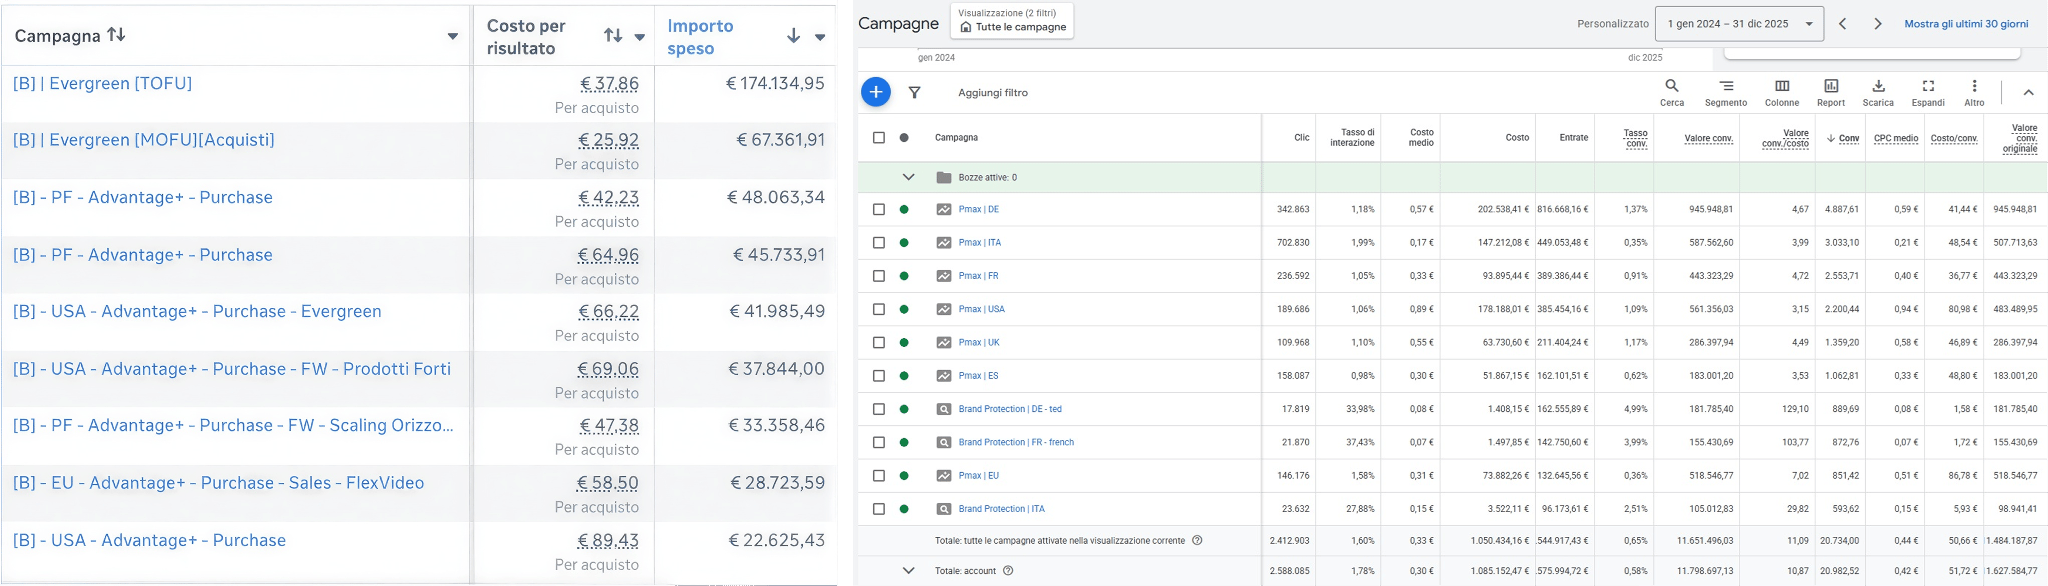Check the Brand Protection | FR - french checkbox
Image resolution: width=2048 pixels, height=586 pixels.
[879, 442]
